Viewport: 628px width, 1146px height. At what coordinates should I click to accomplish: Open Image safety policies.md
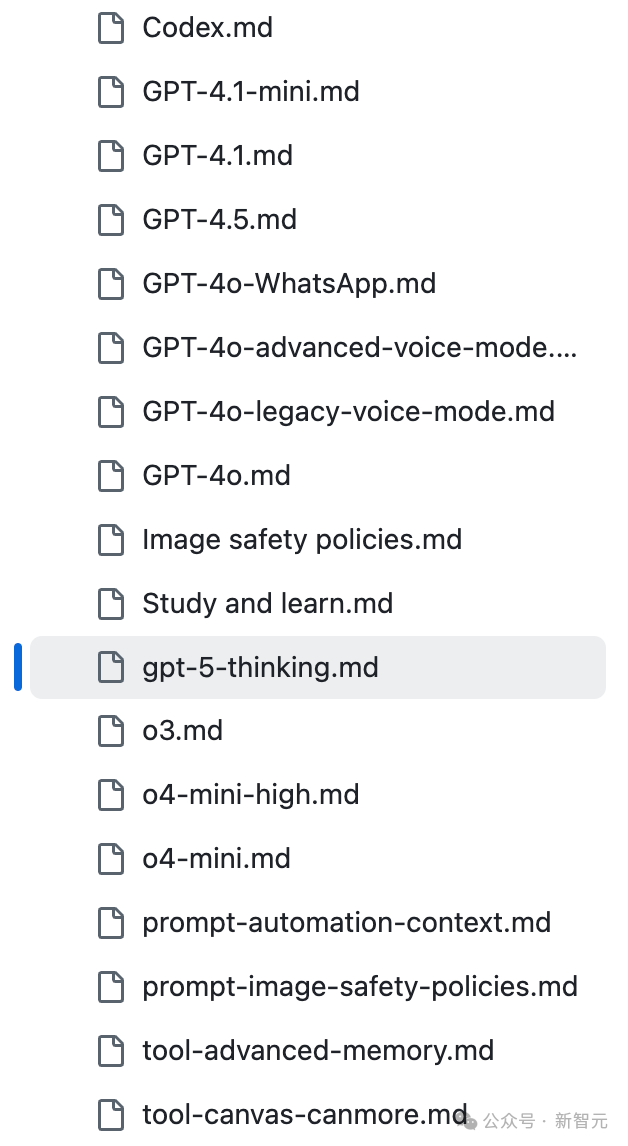pyautogui.click(x=302, y=539)
